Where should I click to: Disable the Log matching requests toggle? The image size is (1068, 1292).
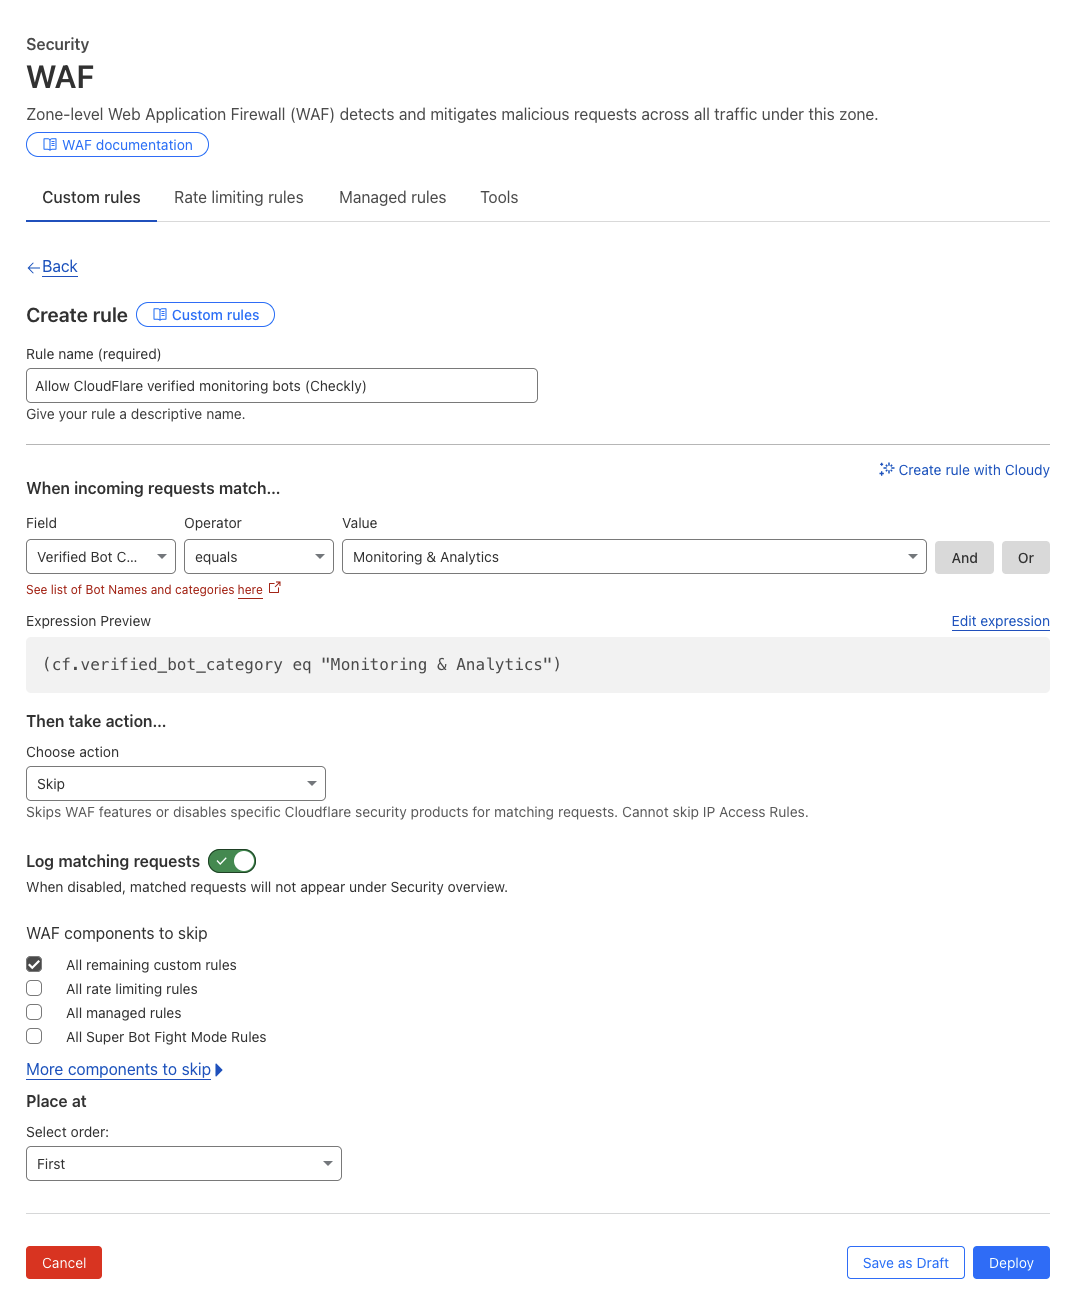click(231, 860)
